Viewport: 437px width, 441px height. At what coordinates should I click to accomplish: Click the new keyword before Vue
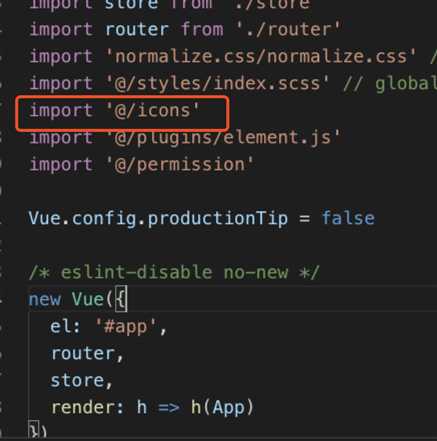coord(45,300)
